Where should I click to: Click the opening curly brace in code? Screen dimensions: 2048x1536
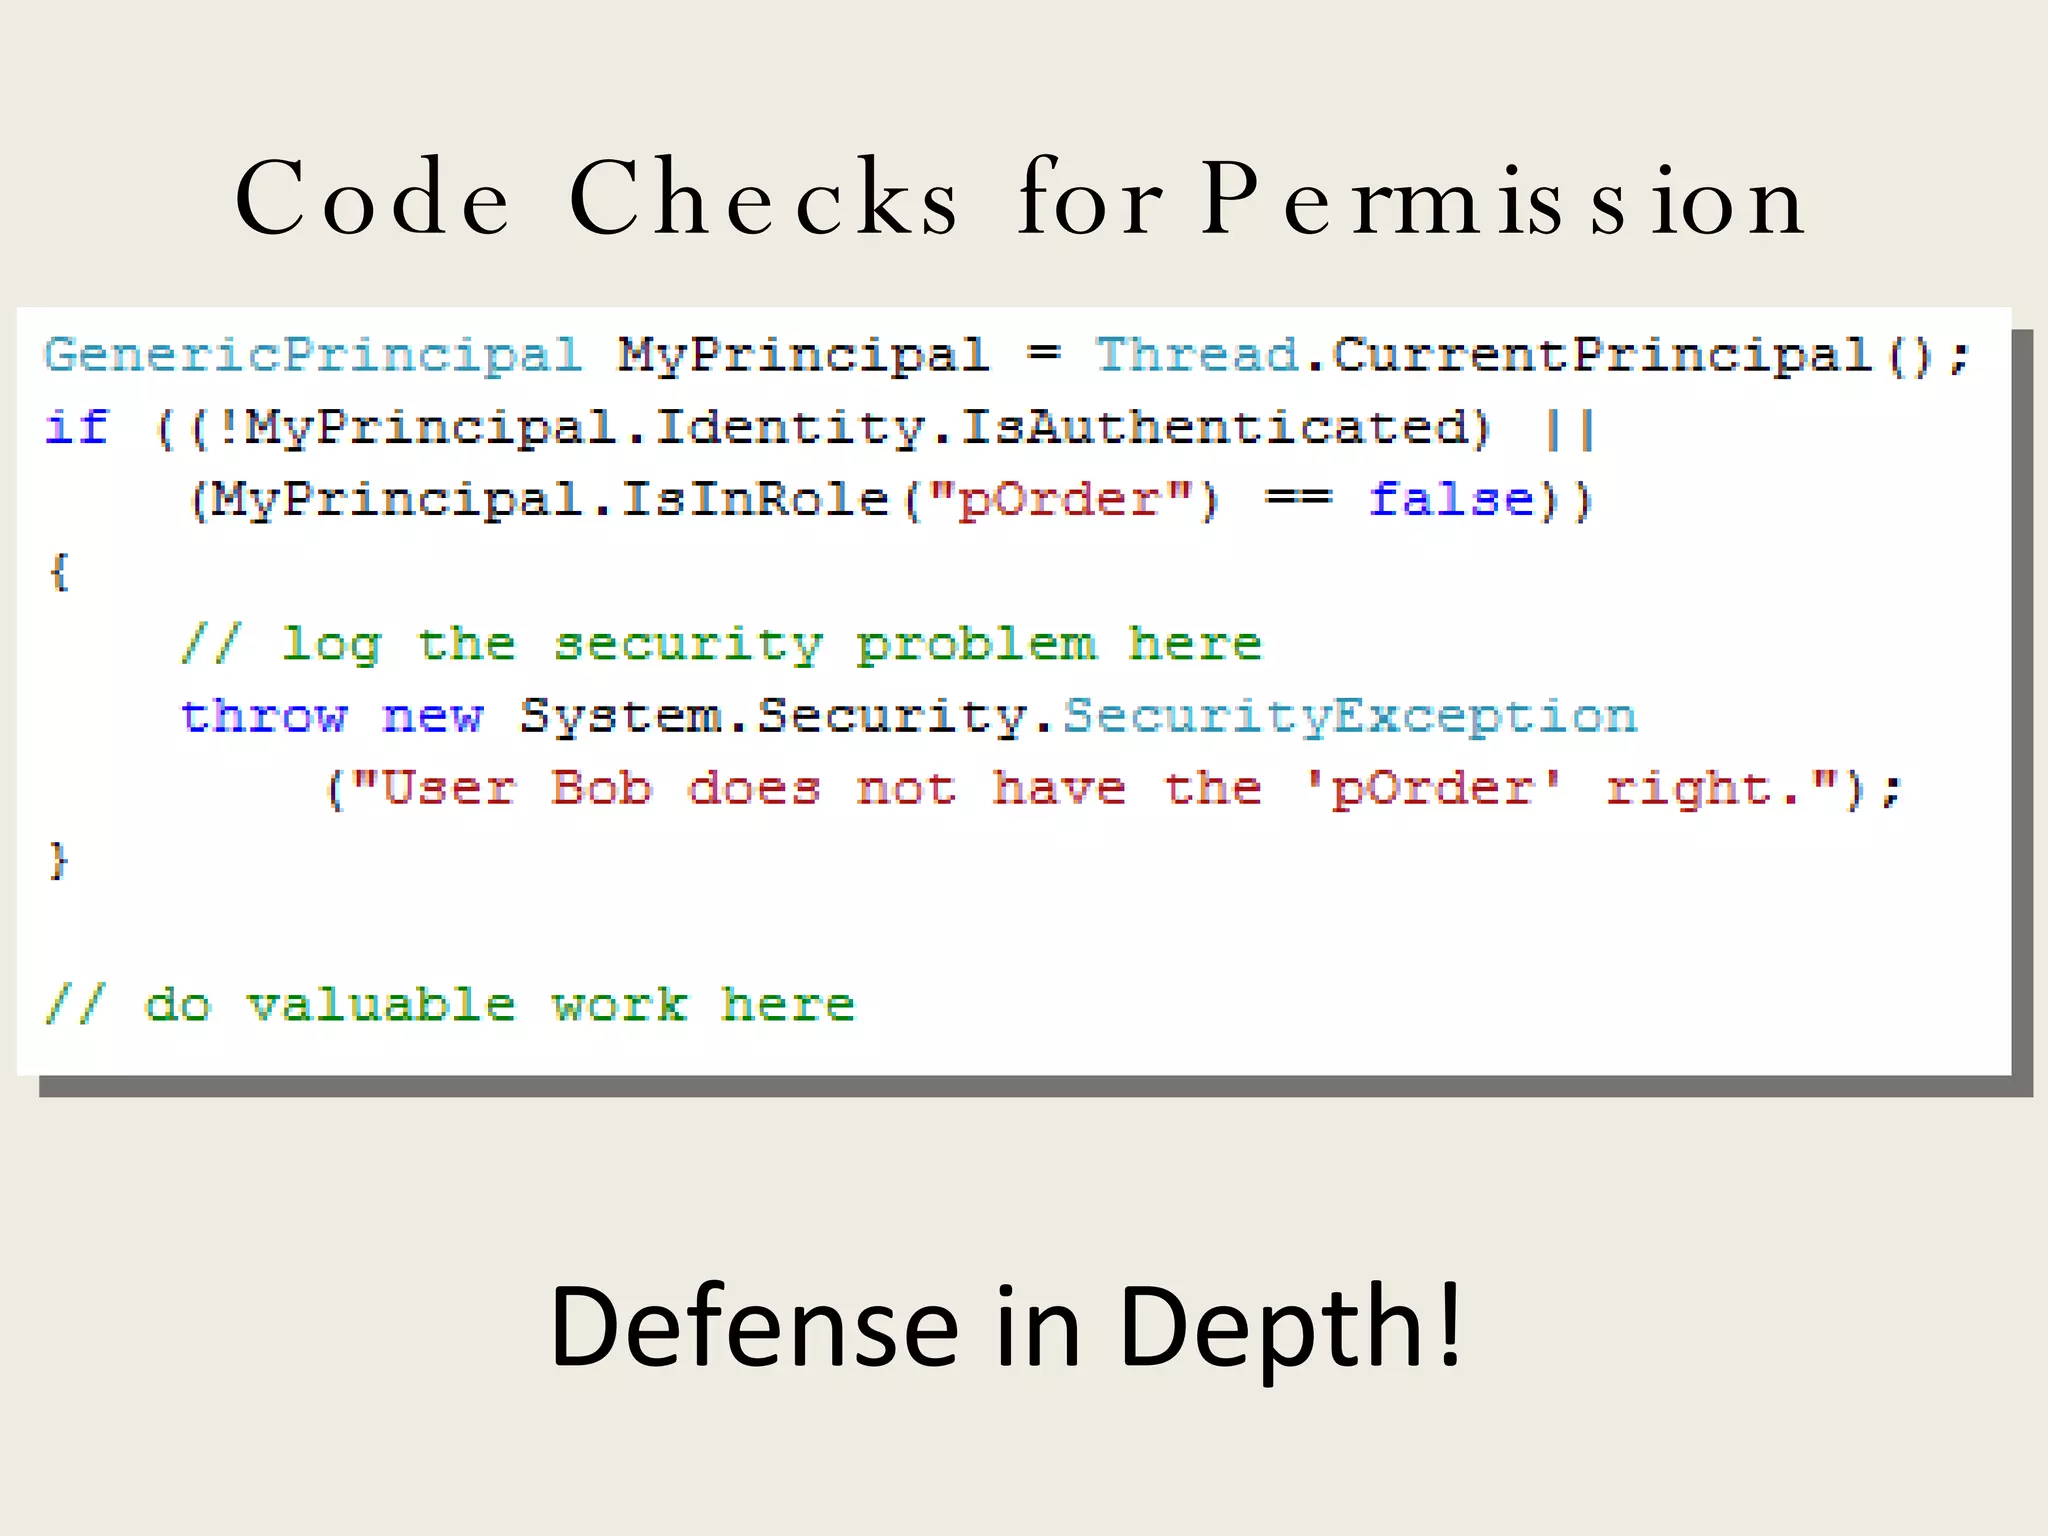(x=59, y=572)
